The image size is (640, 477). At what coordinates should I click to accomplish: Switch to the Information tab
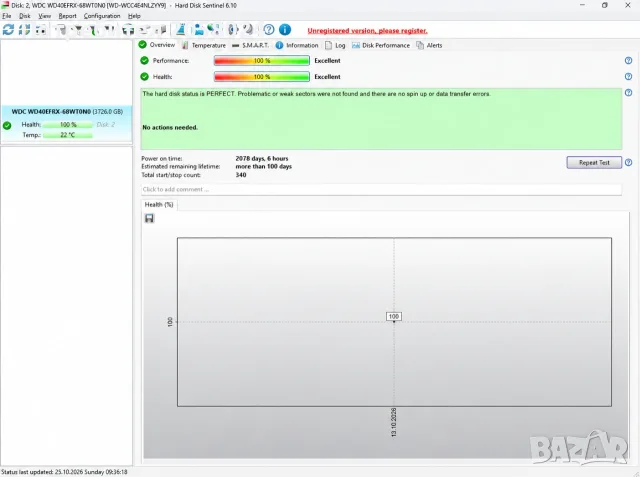coord(297,45)
